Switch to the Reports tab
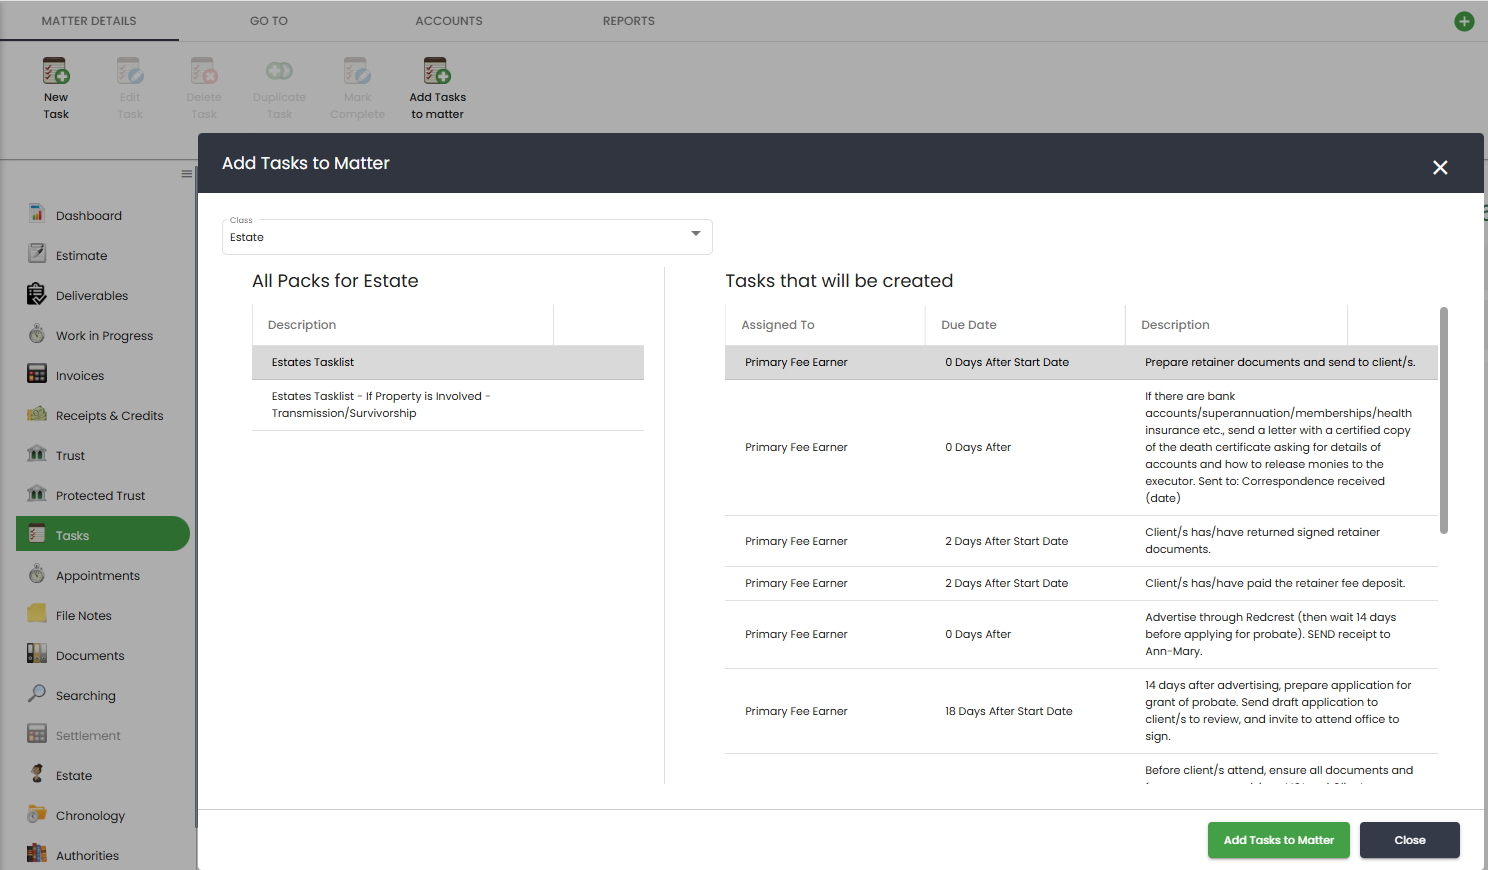The width and height of the screenshot is (1488, 870). click(628, 21)
